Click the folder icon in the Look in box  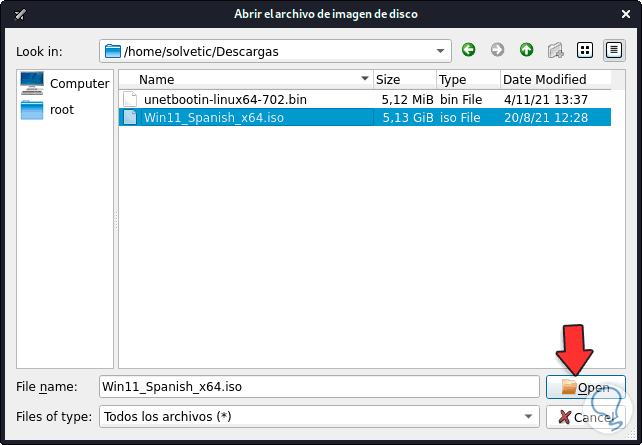113,51
